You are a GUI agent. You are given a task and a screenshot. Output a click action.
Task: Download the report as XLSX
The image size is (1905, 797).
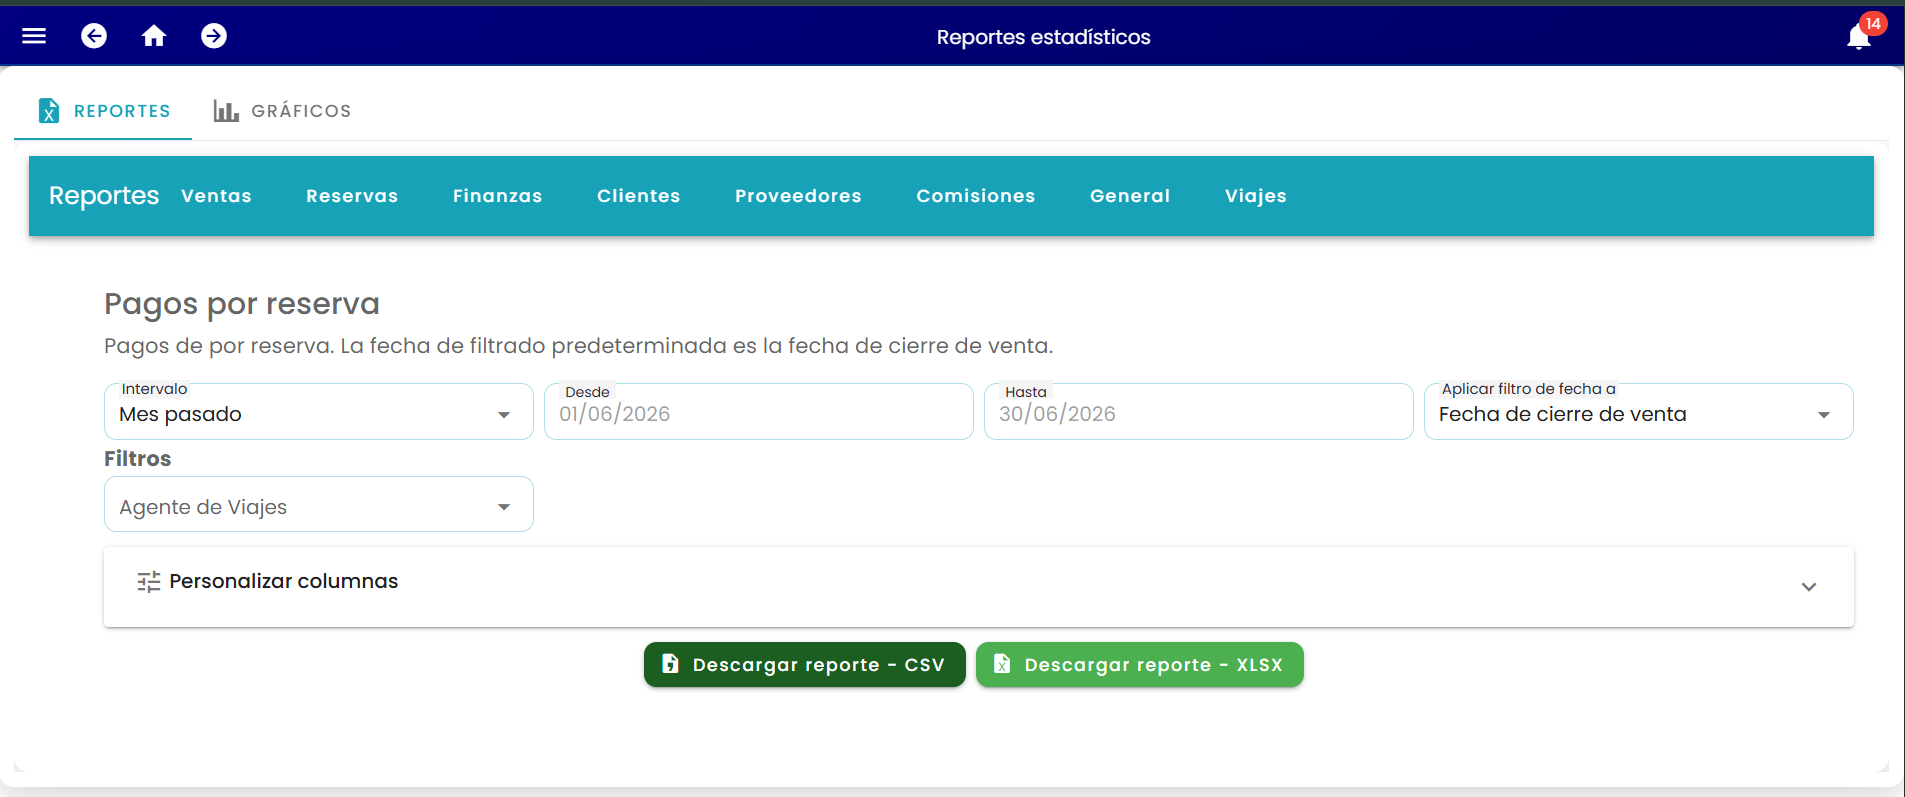[1140, 665]
